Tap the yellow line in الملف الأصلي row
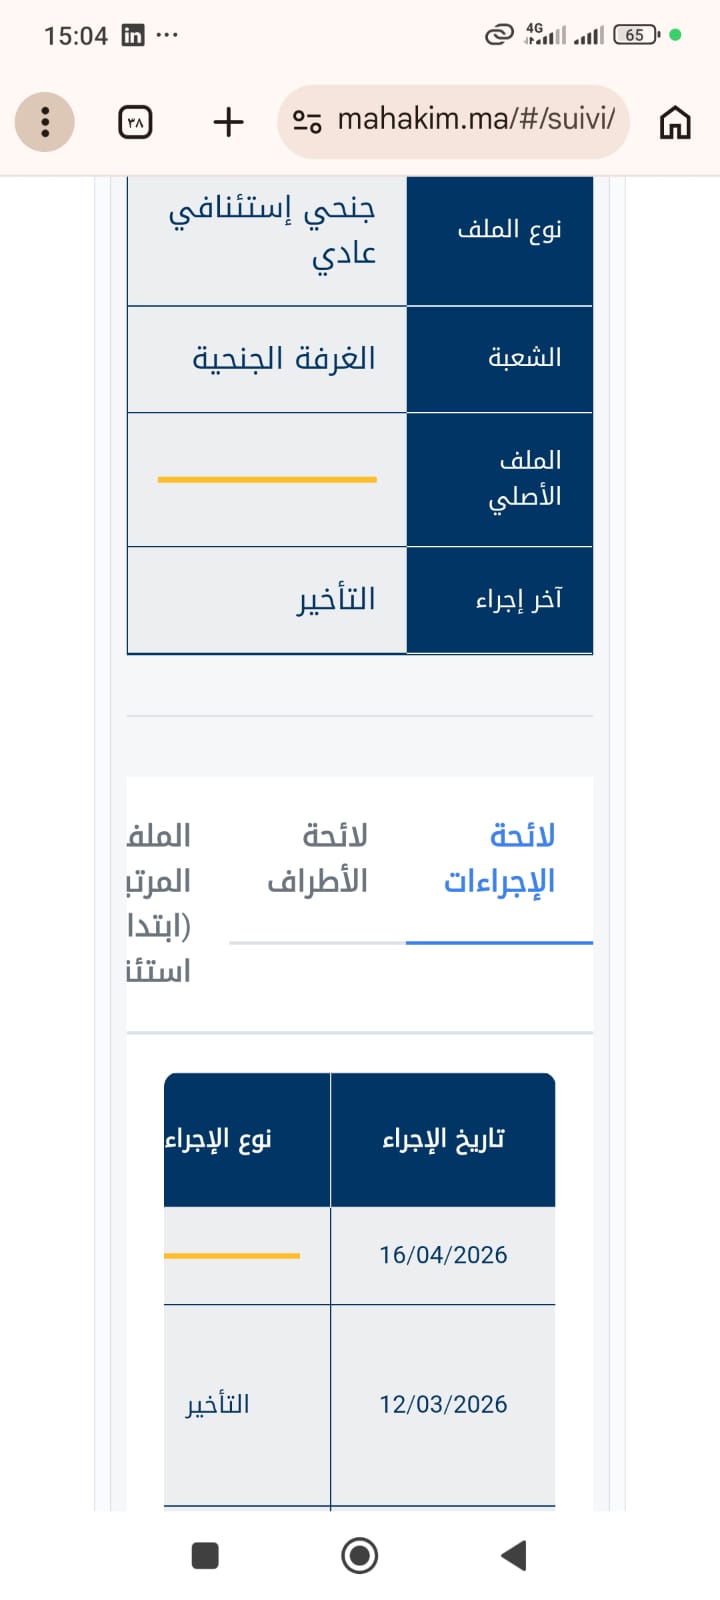720x1600 pixels. pos(267,480)
